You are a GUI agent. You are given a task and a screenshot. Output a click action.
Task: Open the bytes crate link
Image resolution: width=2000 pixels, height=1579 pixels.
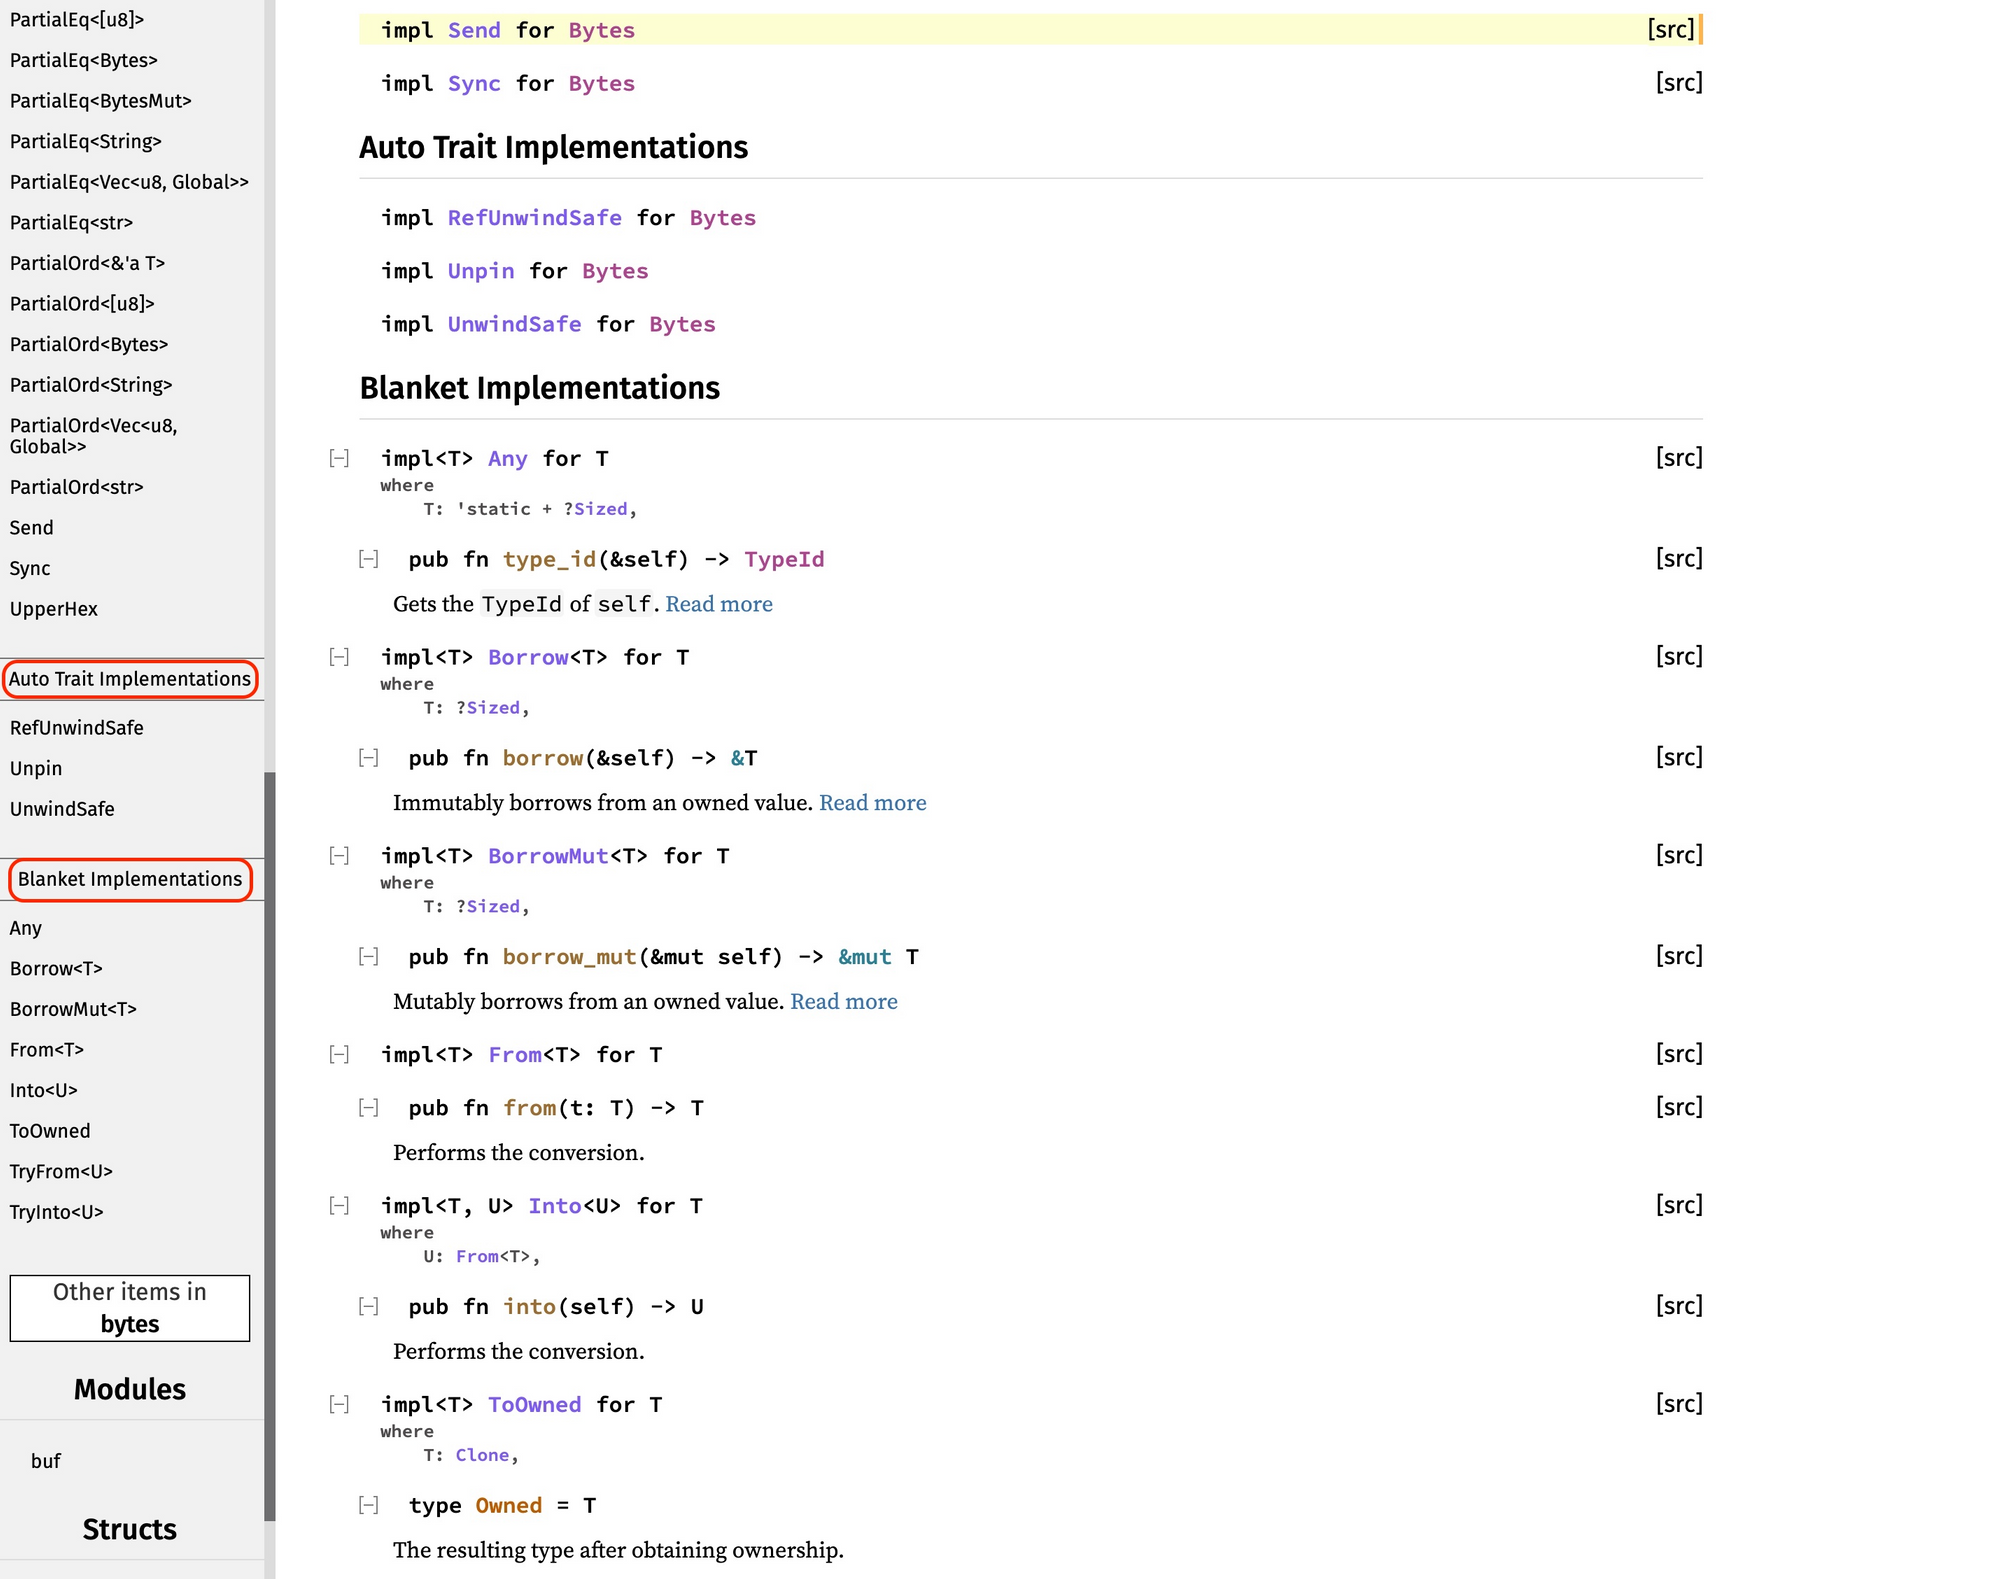pyautogui.click(x=130, y=1324)
